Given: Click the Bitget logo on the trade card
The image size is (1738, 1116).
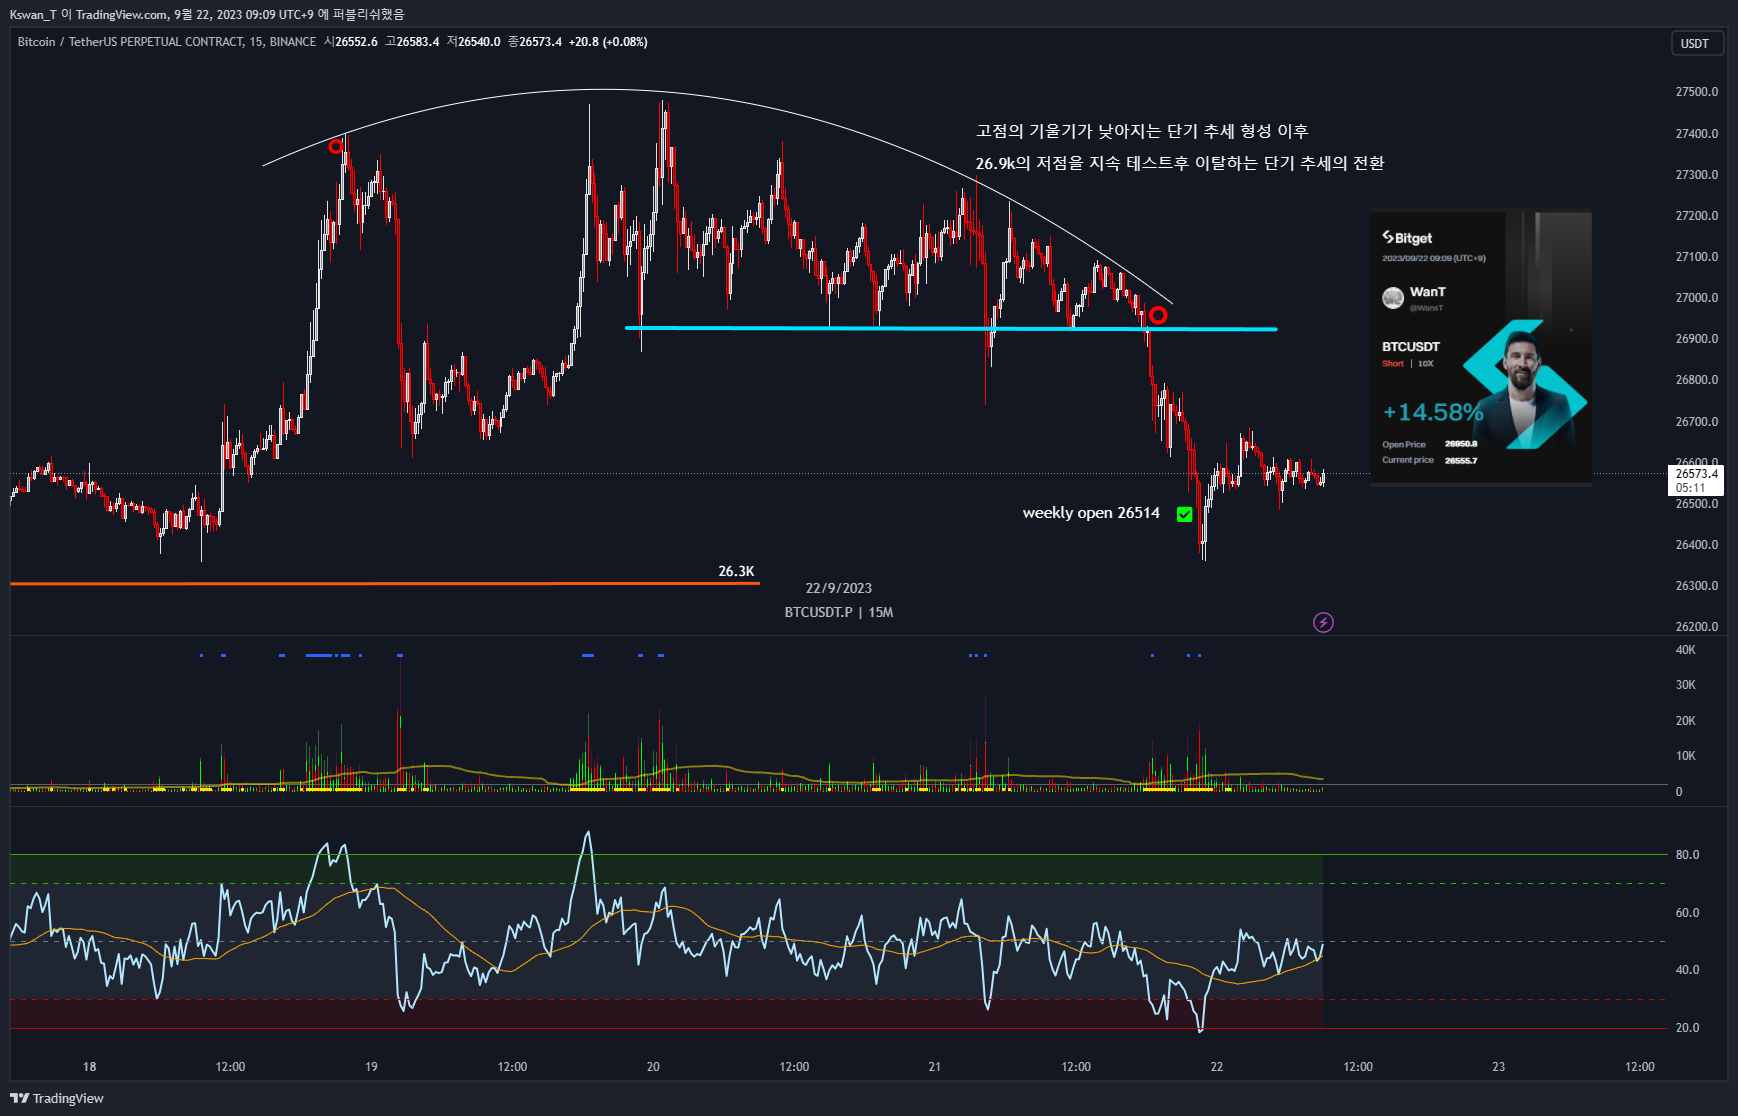Looking at the screenshot, I should (1407, 238).
